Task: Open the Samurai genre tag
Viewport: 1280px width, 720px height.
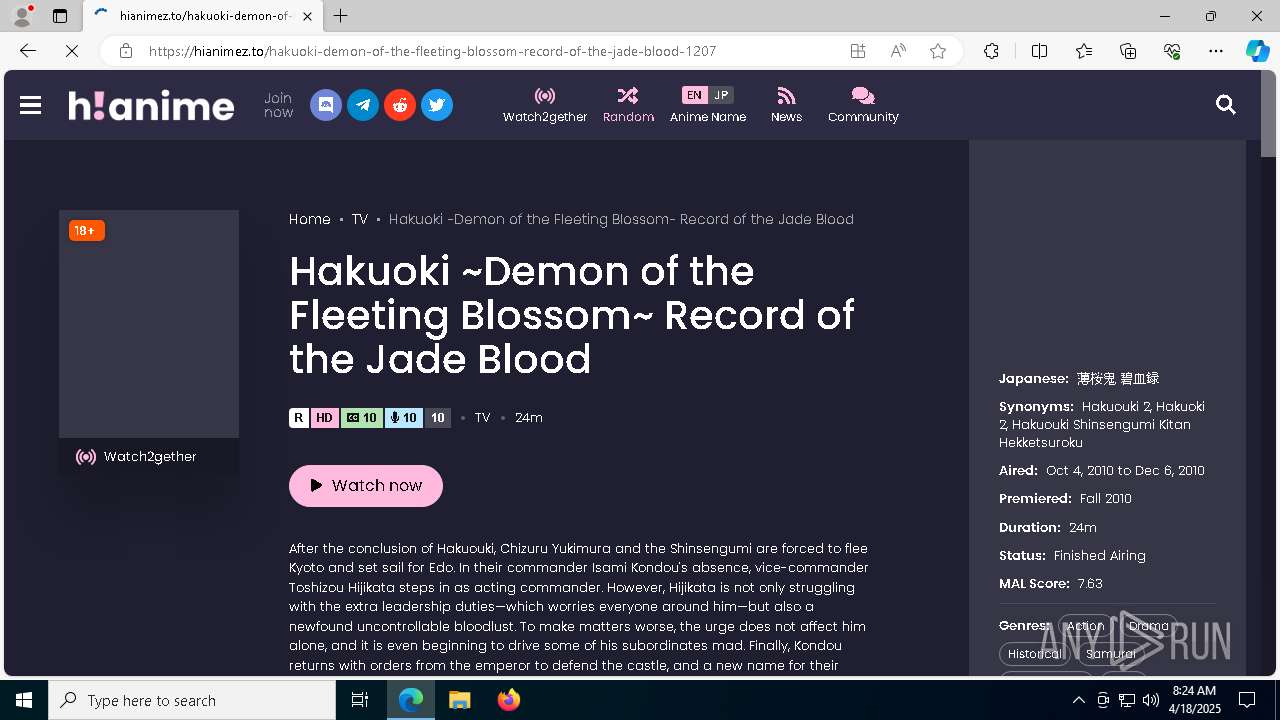Action: click(1111, 654)
